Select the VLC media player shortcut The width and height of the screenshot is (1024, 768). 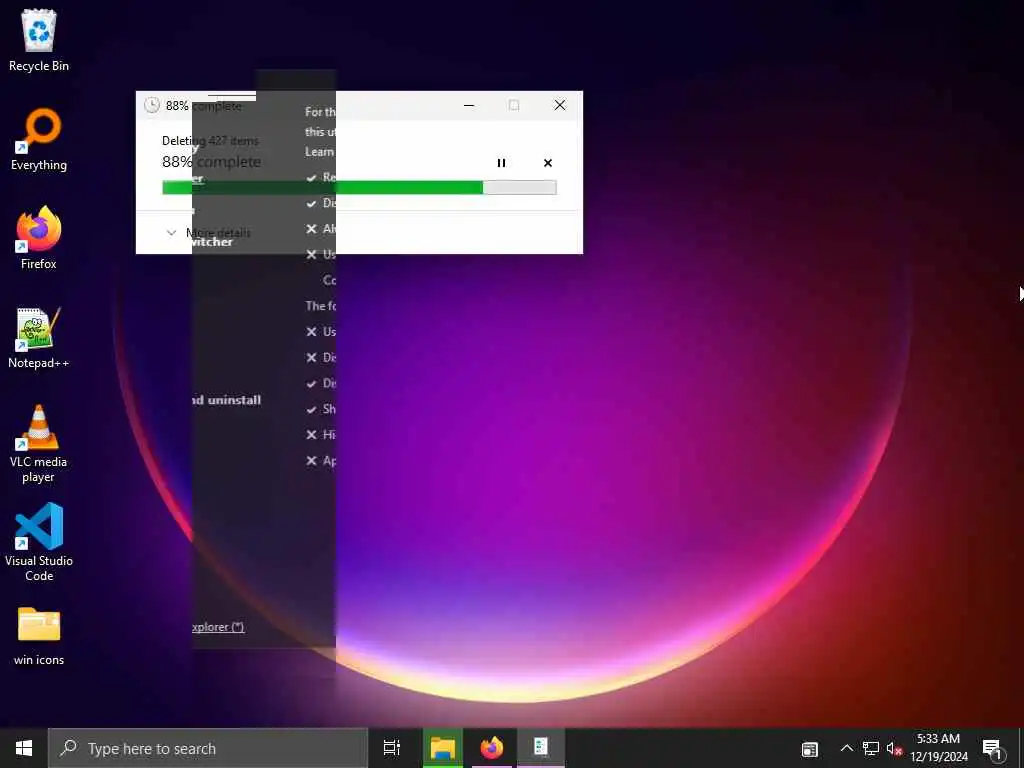pos(39,444)
